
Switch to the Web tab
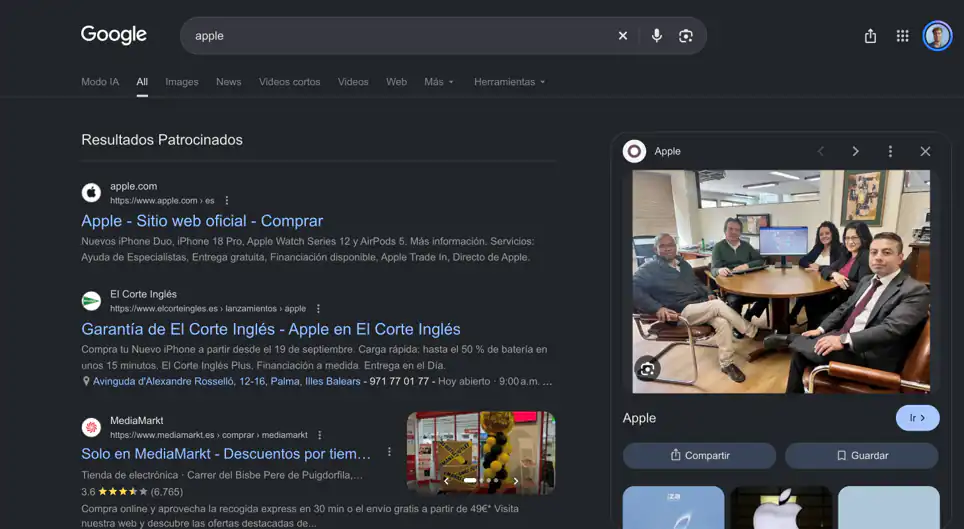coord(397,82)
